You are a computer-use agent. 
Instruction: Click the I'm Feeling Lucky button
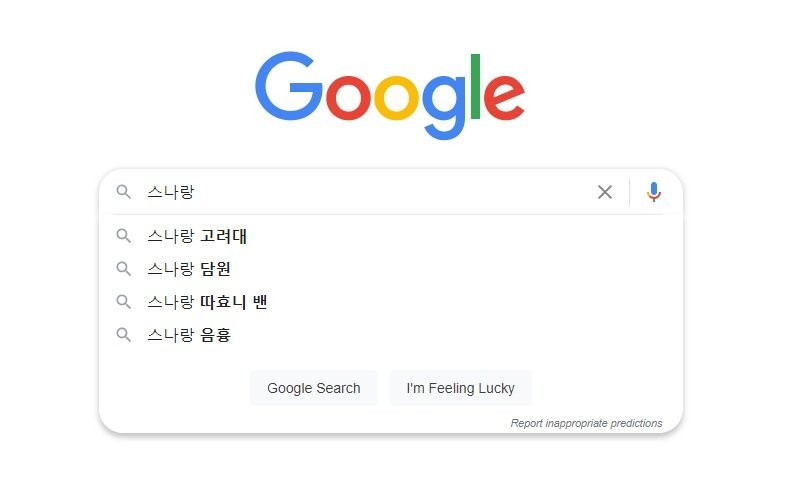pos(461,388)
